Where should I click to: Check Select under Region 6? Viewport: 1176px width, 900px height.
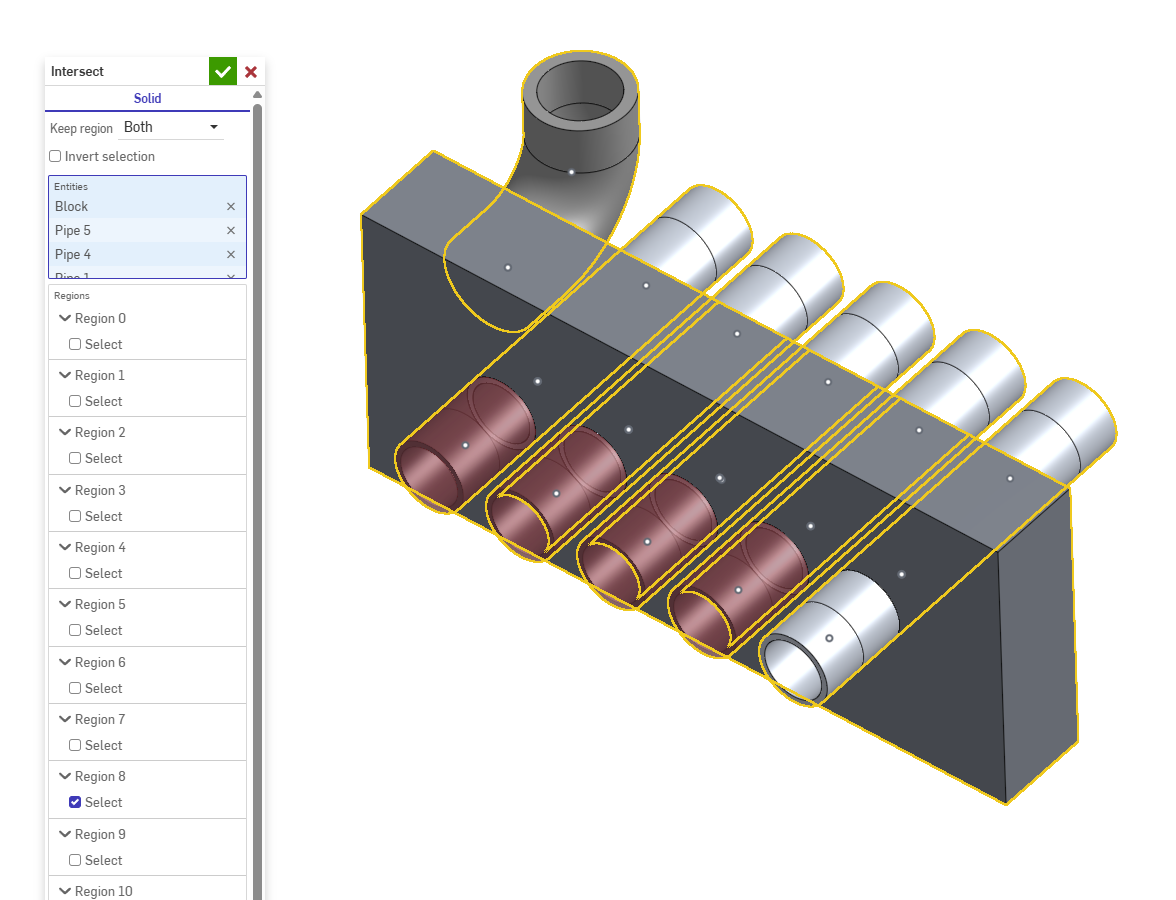click(x=75, y=688)
